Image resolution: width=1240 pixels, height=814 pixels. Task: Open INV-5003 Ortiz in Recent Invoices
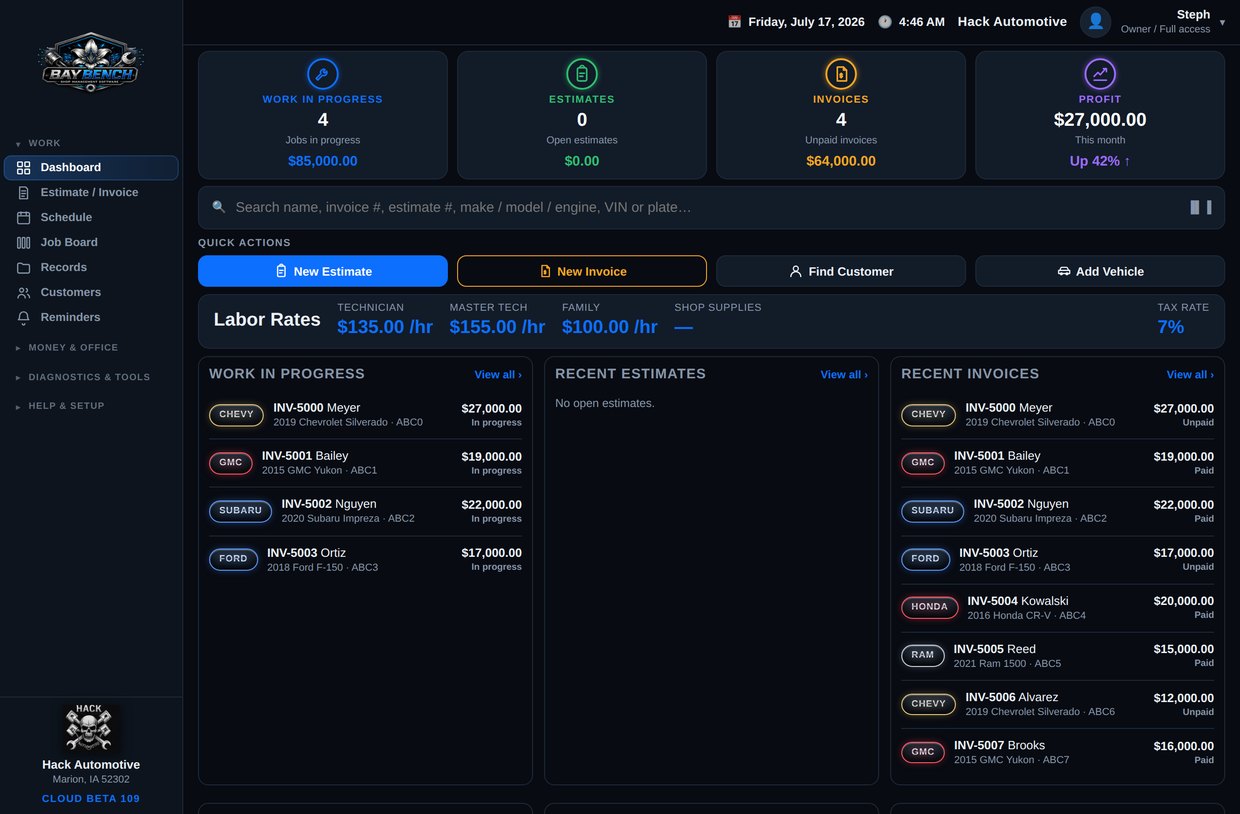(x=1057, y=560)
